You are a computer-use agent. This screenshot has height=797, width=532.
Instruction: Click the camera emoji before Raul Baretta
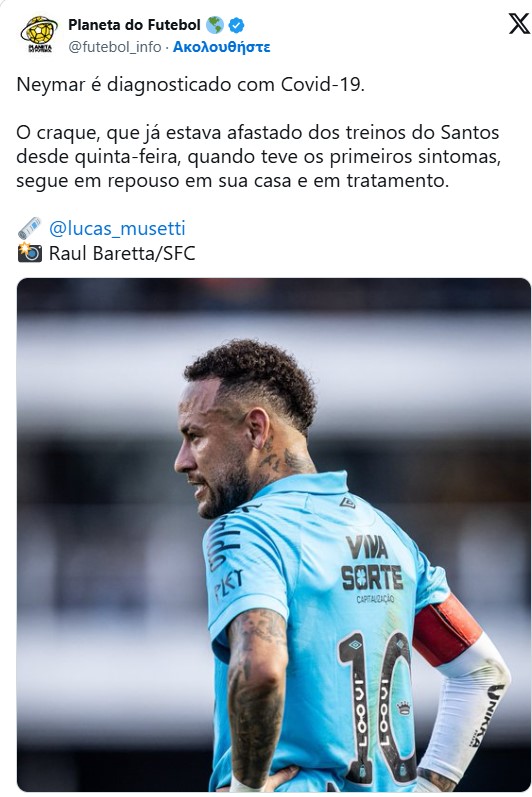29,253
